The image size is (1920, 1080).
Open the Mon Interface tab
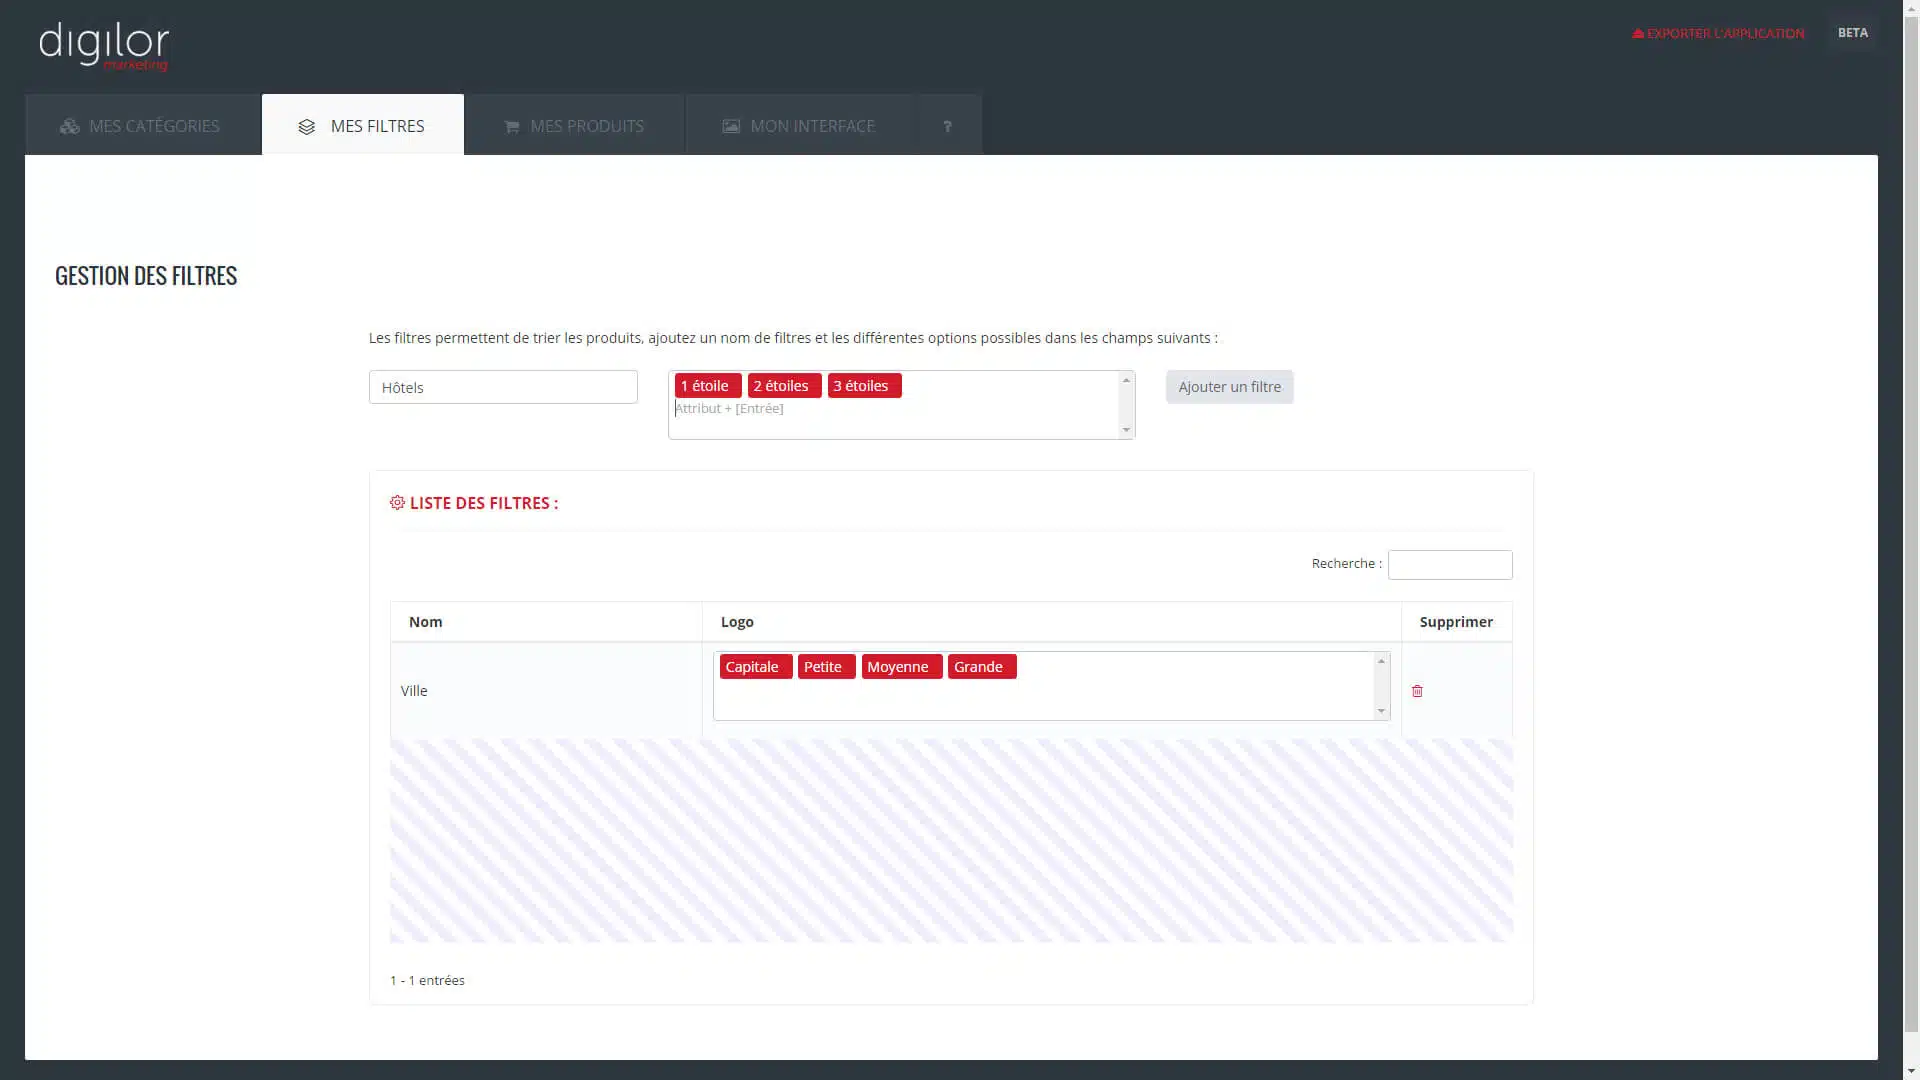click(x=799, y=125)
